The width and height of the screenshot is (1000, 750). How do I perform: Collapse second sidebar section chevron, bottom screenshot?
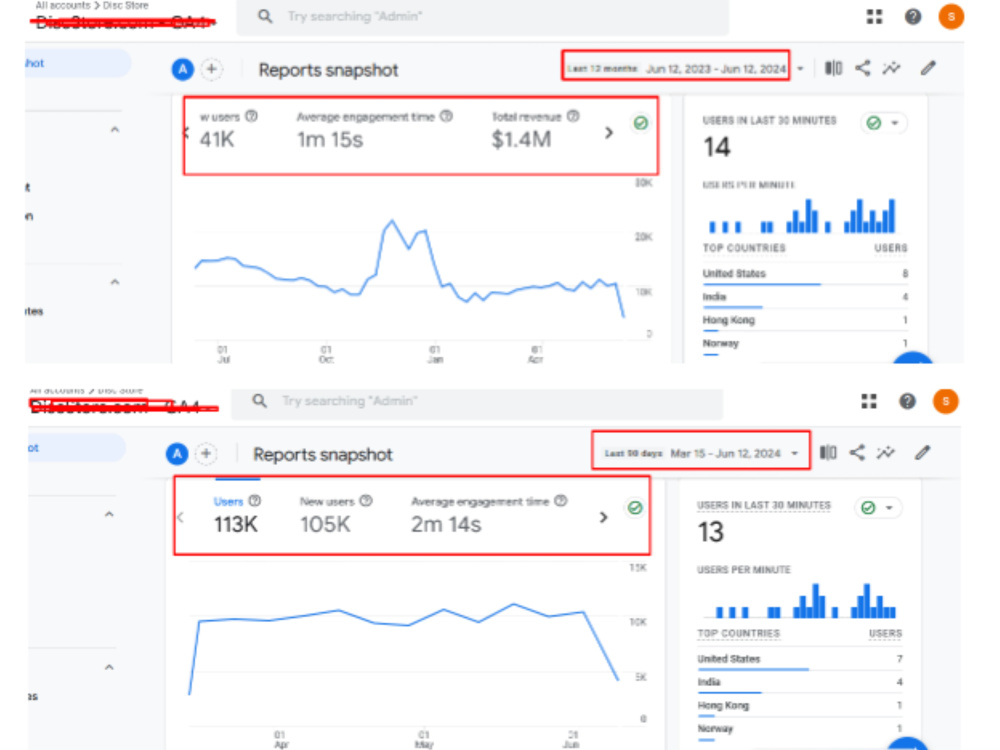pyautogui.click(x=109, y=667)
